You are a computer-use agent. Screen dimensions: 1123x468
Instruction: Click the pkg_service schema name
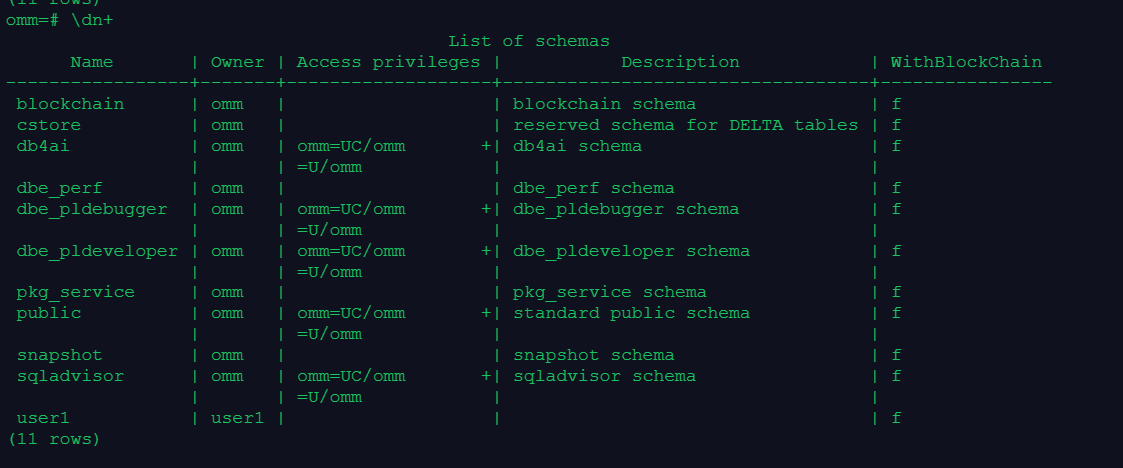[x=75, y=292]
